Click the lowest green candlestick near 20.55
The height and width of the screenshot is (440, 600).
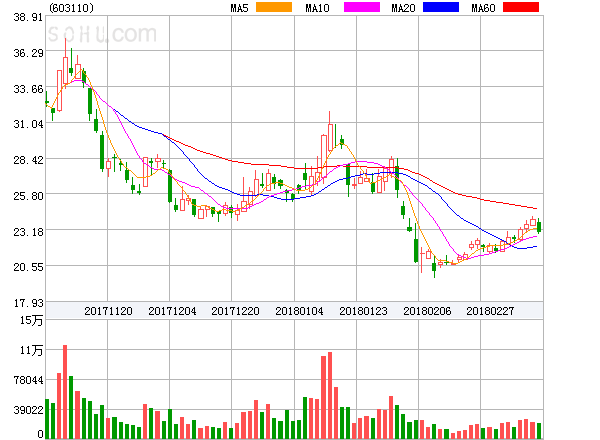[434, 267]
